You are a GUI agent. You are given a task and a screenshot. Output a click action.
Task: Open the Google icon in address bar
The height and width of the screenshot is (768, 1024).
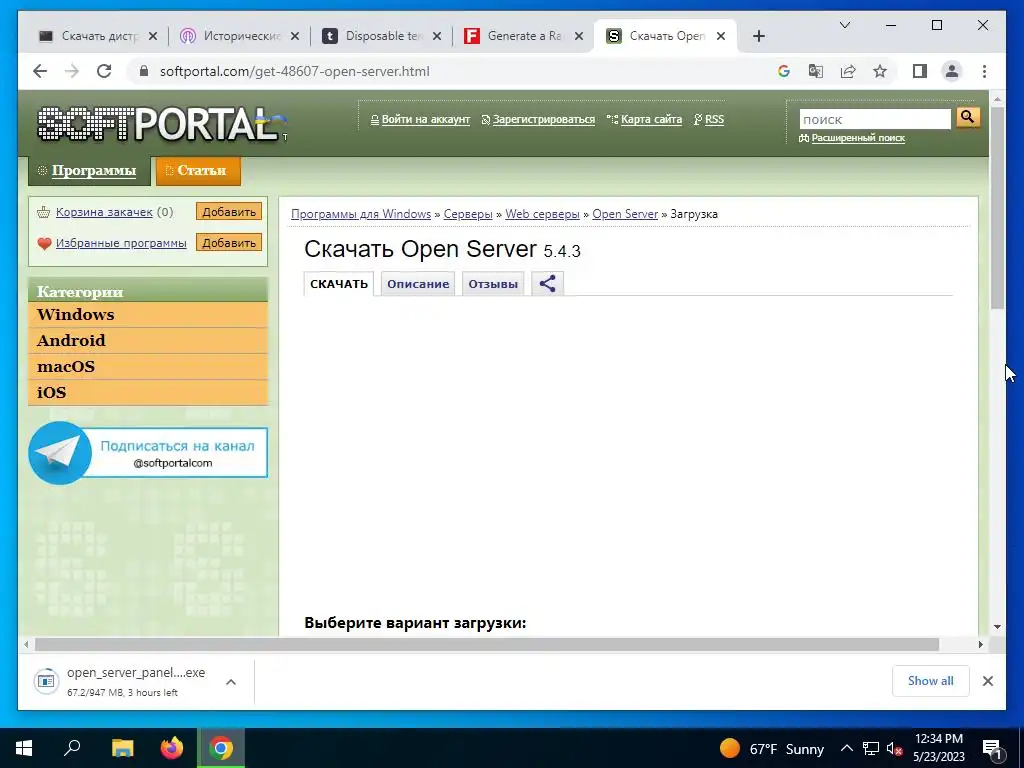[784, 71]
